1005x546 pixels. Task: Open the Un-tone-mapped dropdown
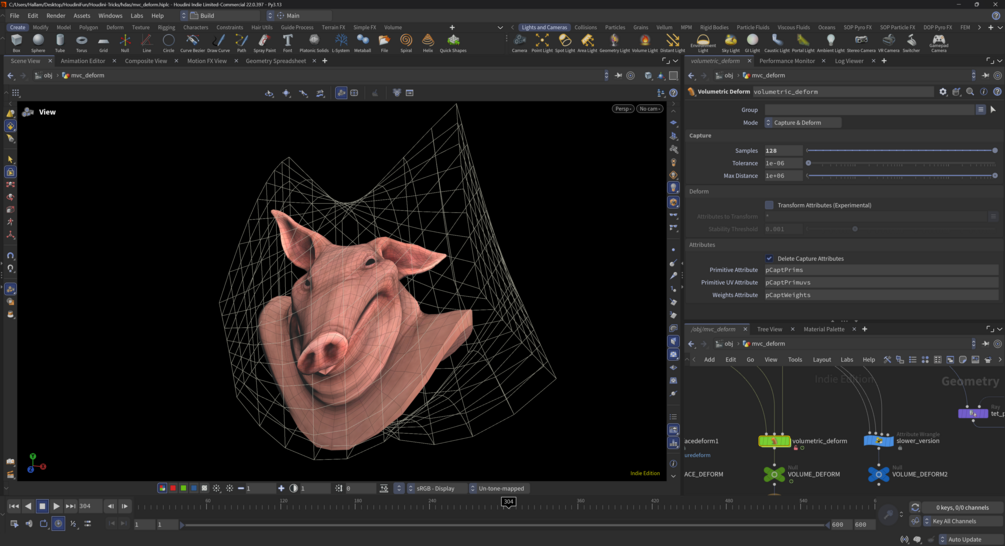(x=501, y=488)
